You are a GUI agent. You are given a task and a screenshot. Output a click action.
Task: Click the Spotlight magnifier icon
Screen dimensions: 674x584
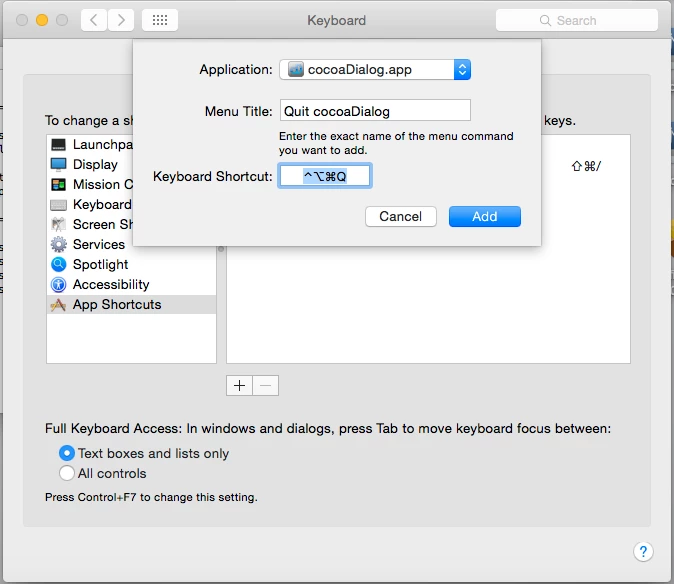pyautogui.click(x=58, y=264)
